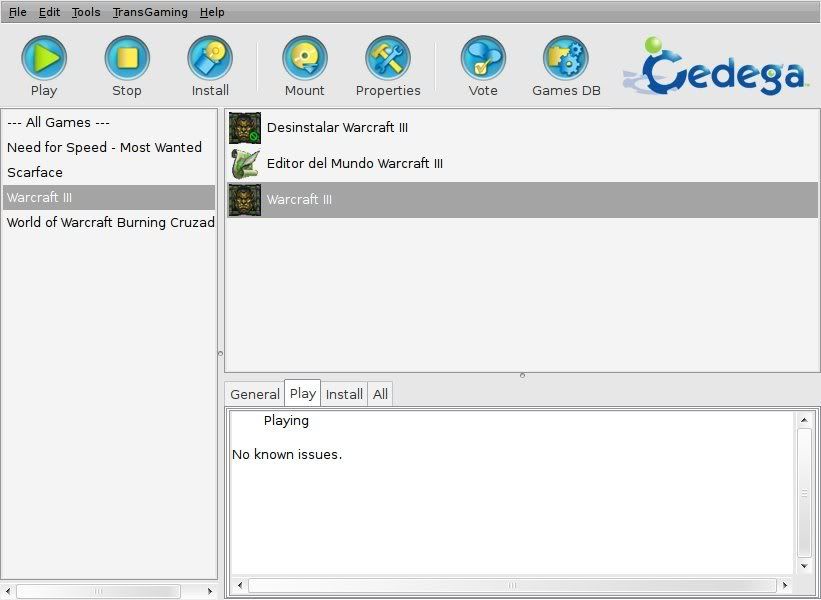Open the Tools menu
Image resolution: width=821 pixels, height=600 pixels.
tap(86, 12)
